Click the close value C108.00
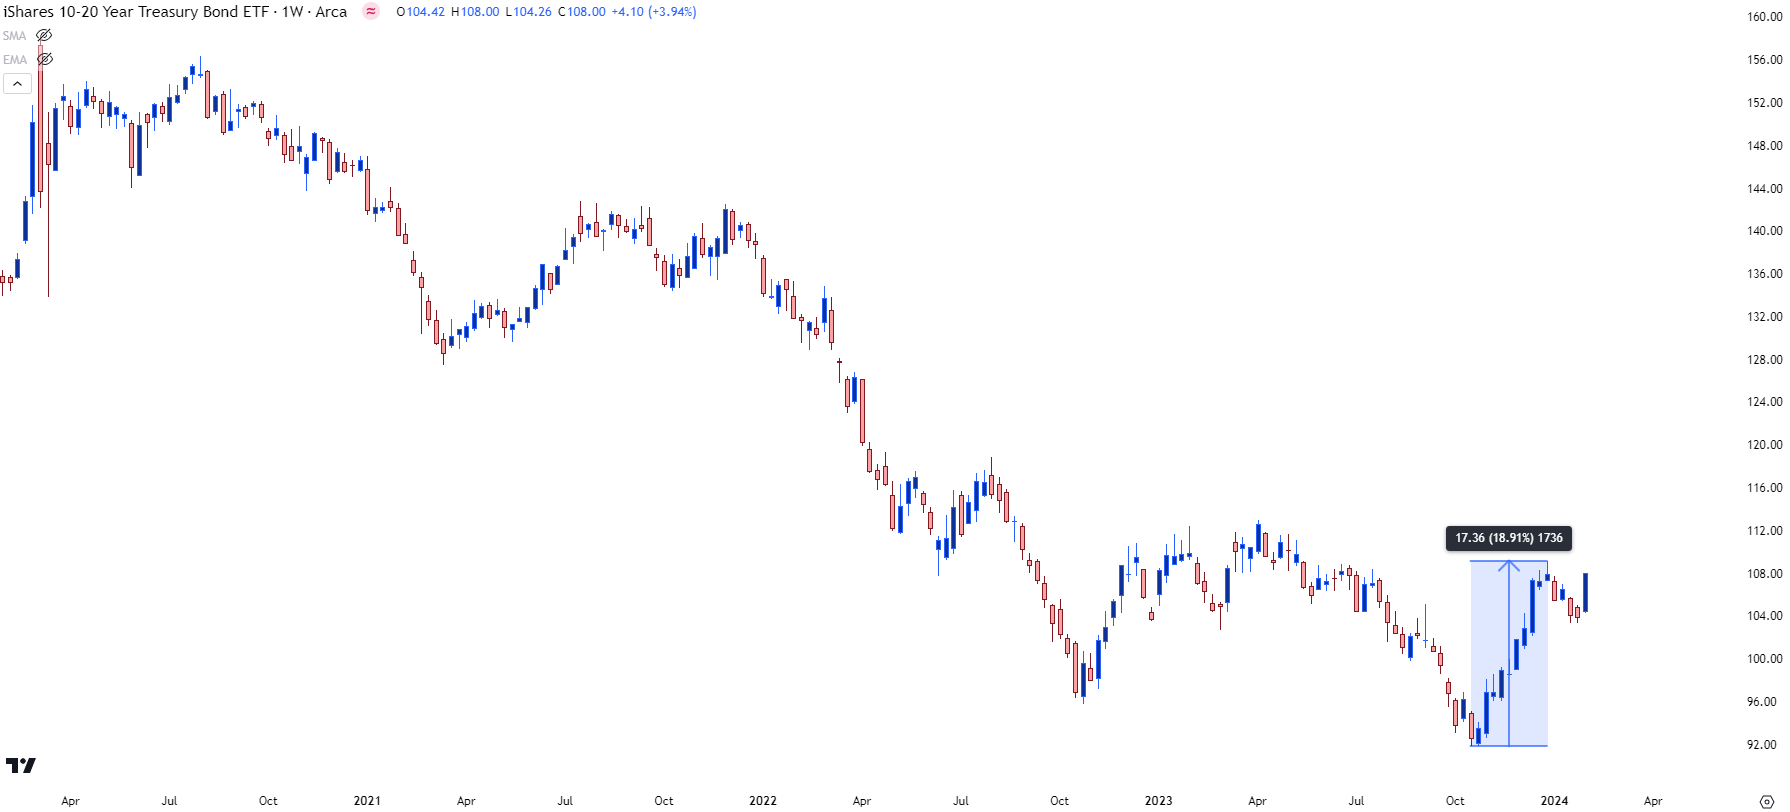1790x812 pixels. pyautogui.click(x=582, y=12)
